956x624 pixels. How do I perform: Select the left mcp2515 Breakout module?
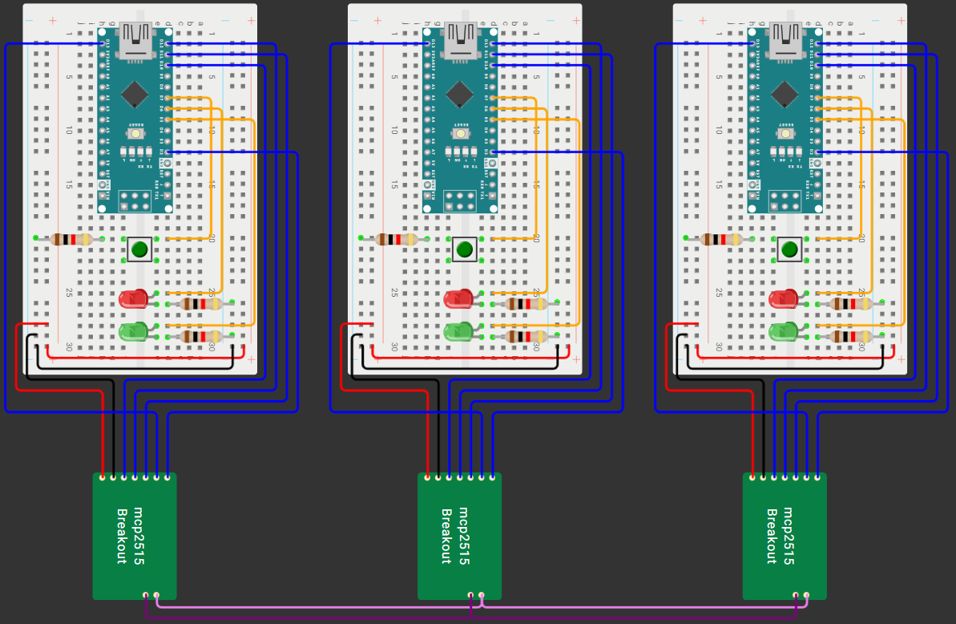click(134, 536)
